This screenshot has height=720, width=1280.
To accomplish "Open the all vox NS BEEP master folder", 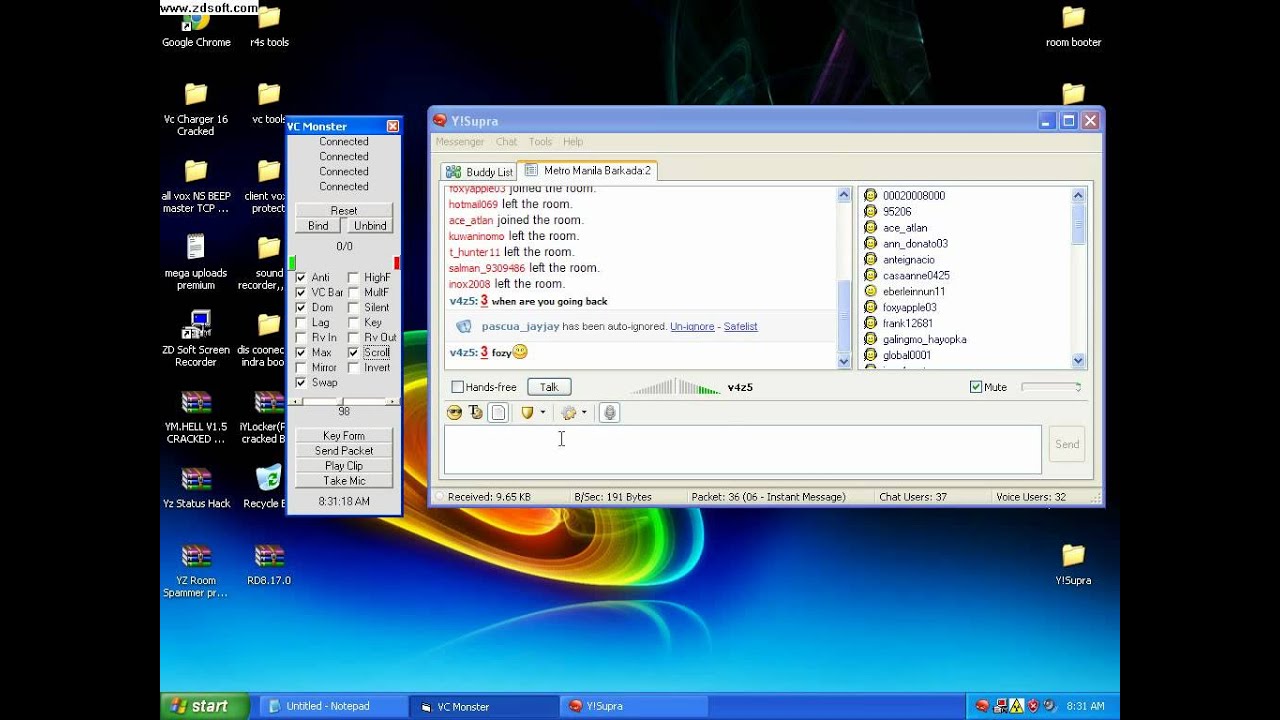I will pyautogui.click(x=196, y=186).
